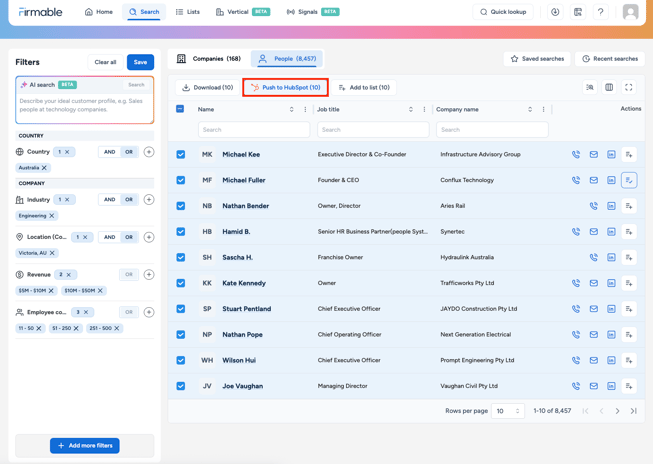Add another Country filter with plus icon
653x464 pixels.
(149, 152)
